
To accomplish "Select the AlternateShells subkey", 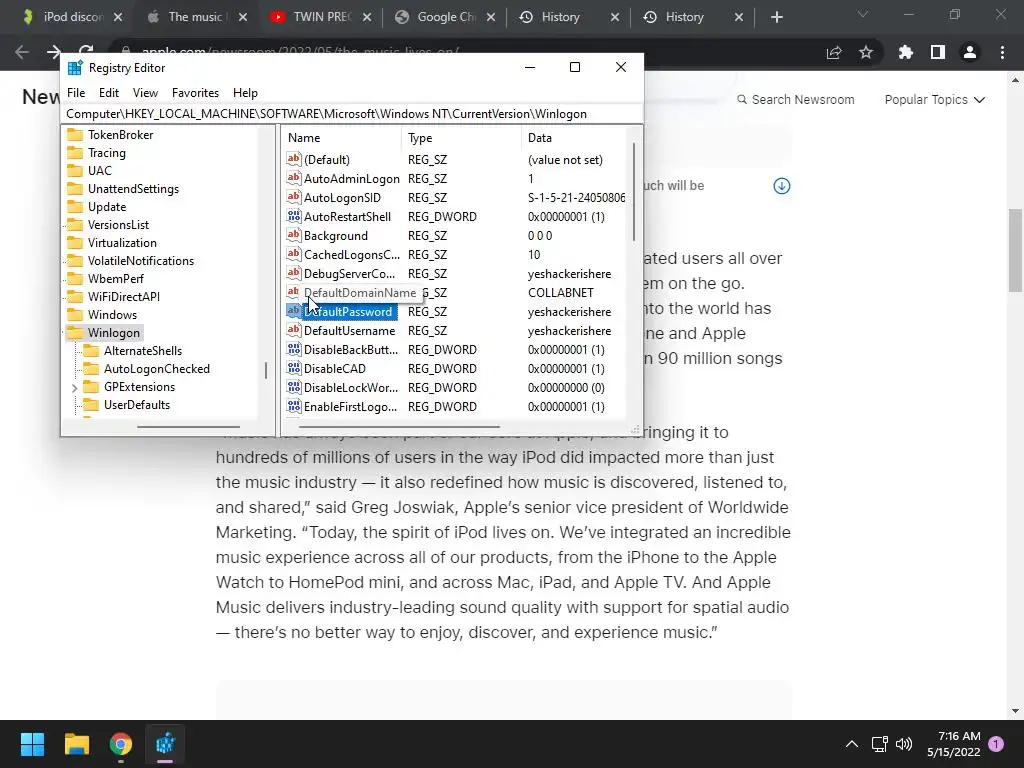I will (142, 351).
